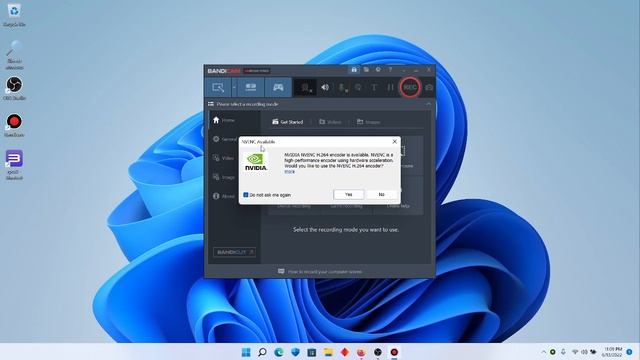Open the Recycle Bin desktop icon
Screen dimensions: 640x360
[14, 15]
